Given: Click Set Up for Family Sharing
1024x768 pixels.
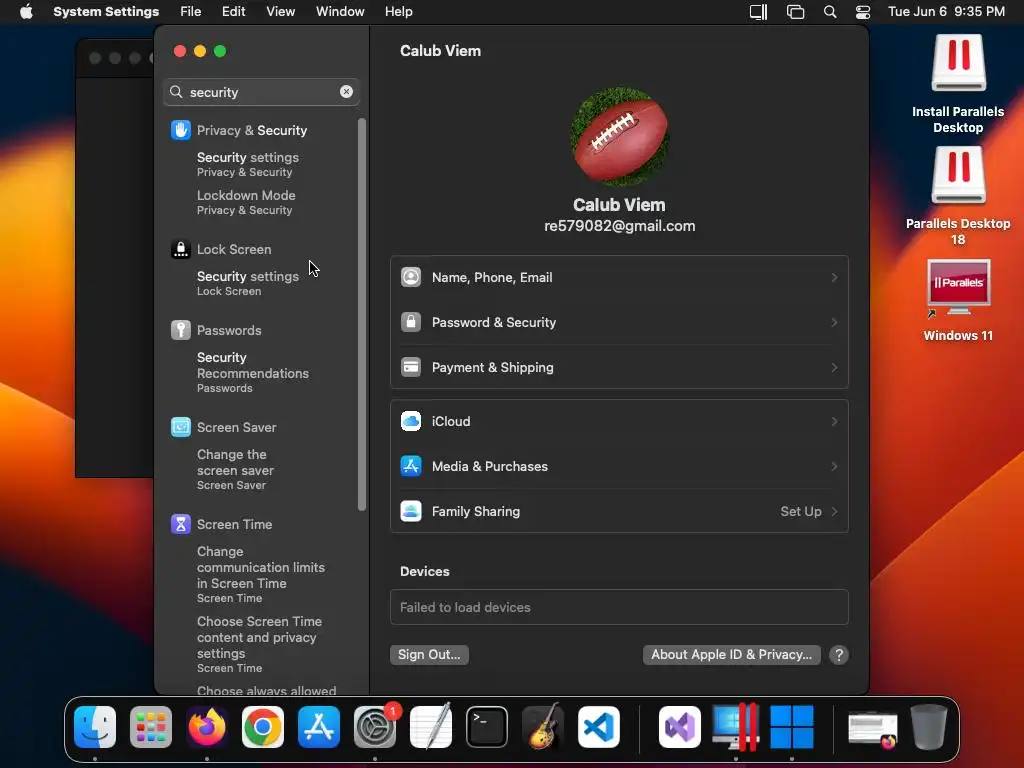Looking at the screenshot, I should pyautogui.click(x=801, y=512).
